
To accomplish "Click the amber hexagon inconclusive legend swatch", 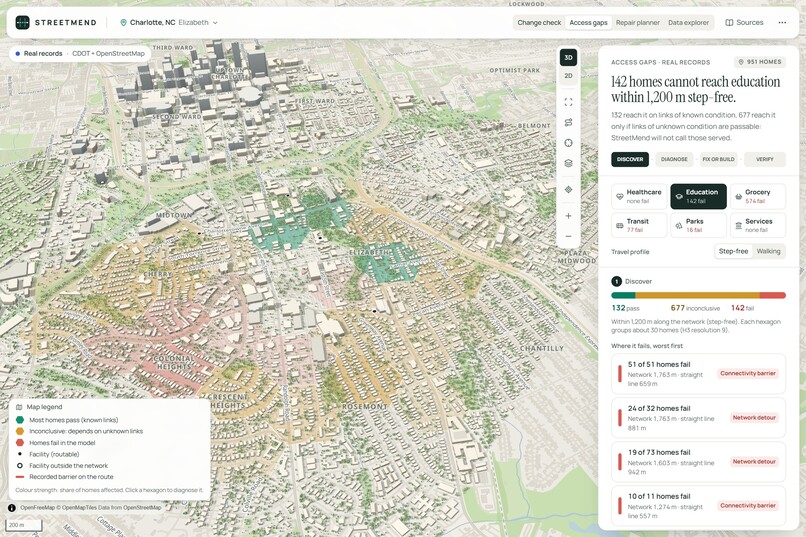I will [x=20, y=431].
